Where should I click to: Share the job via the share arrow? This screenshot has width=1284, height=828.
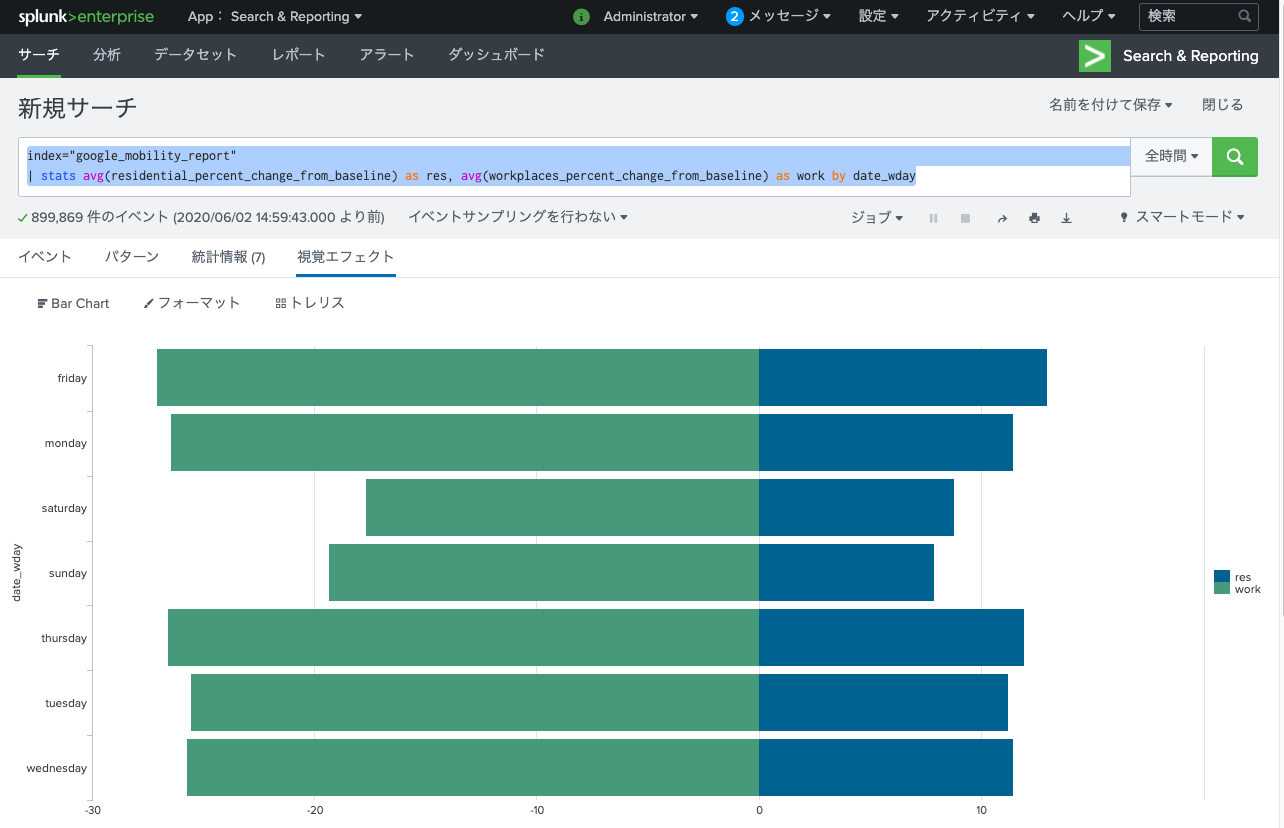click(x=1002, y=217)
